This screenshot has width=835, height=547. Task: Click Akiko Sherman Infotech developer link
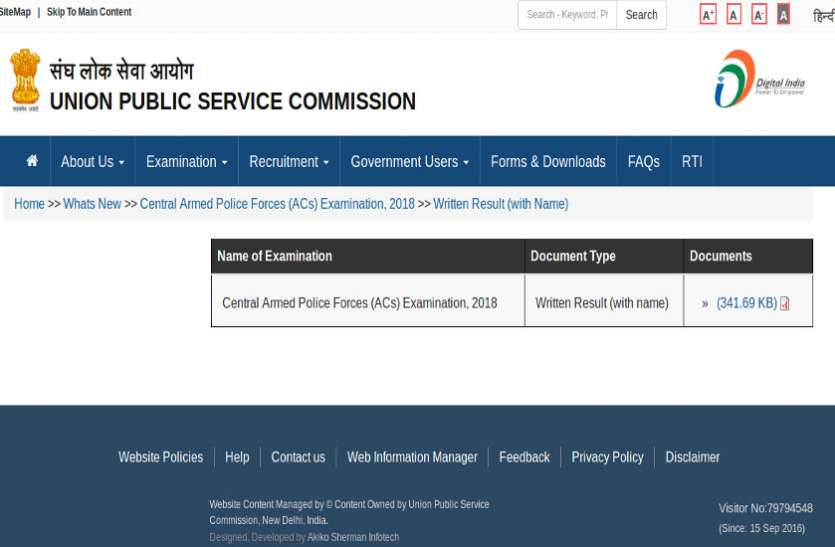click(x=353, y=537)
